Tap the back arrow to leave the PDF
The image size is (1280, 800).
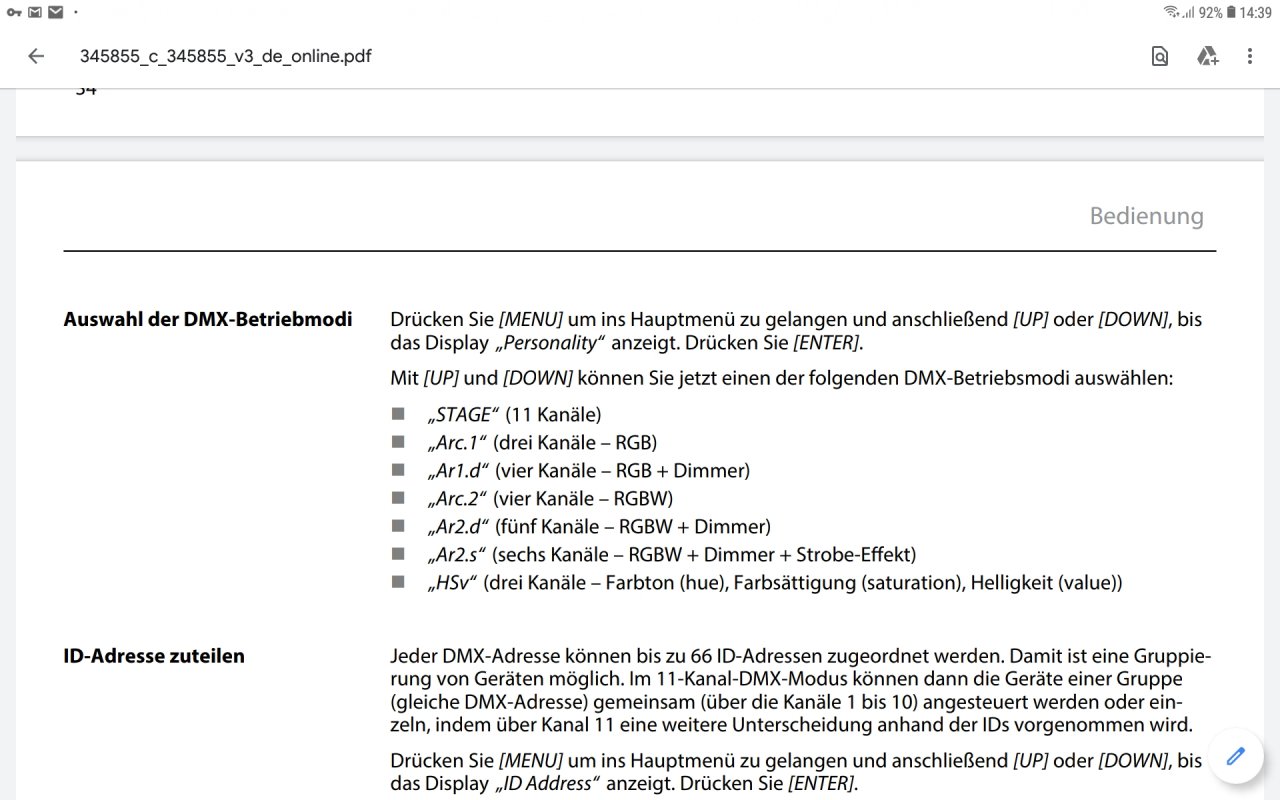36,56
